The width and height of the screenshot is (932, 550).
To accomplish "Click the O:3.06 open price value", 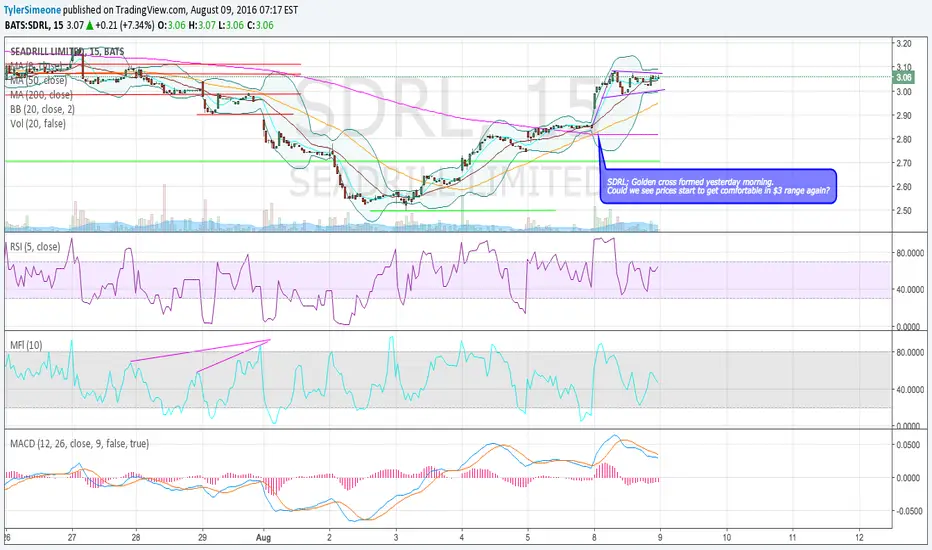I will tap(171, 25).
